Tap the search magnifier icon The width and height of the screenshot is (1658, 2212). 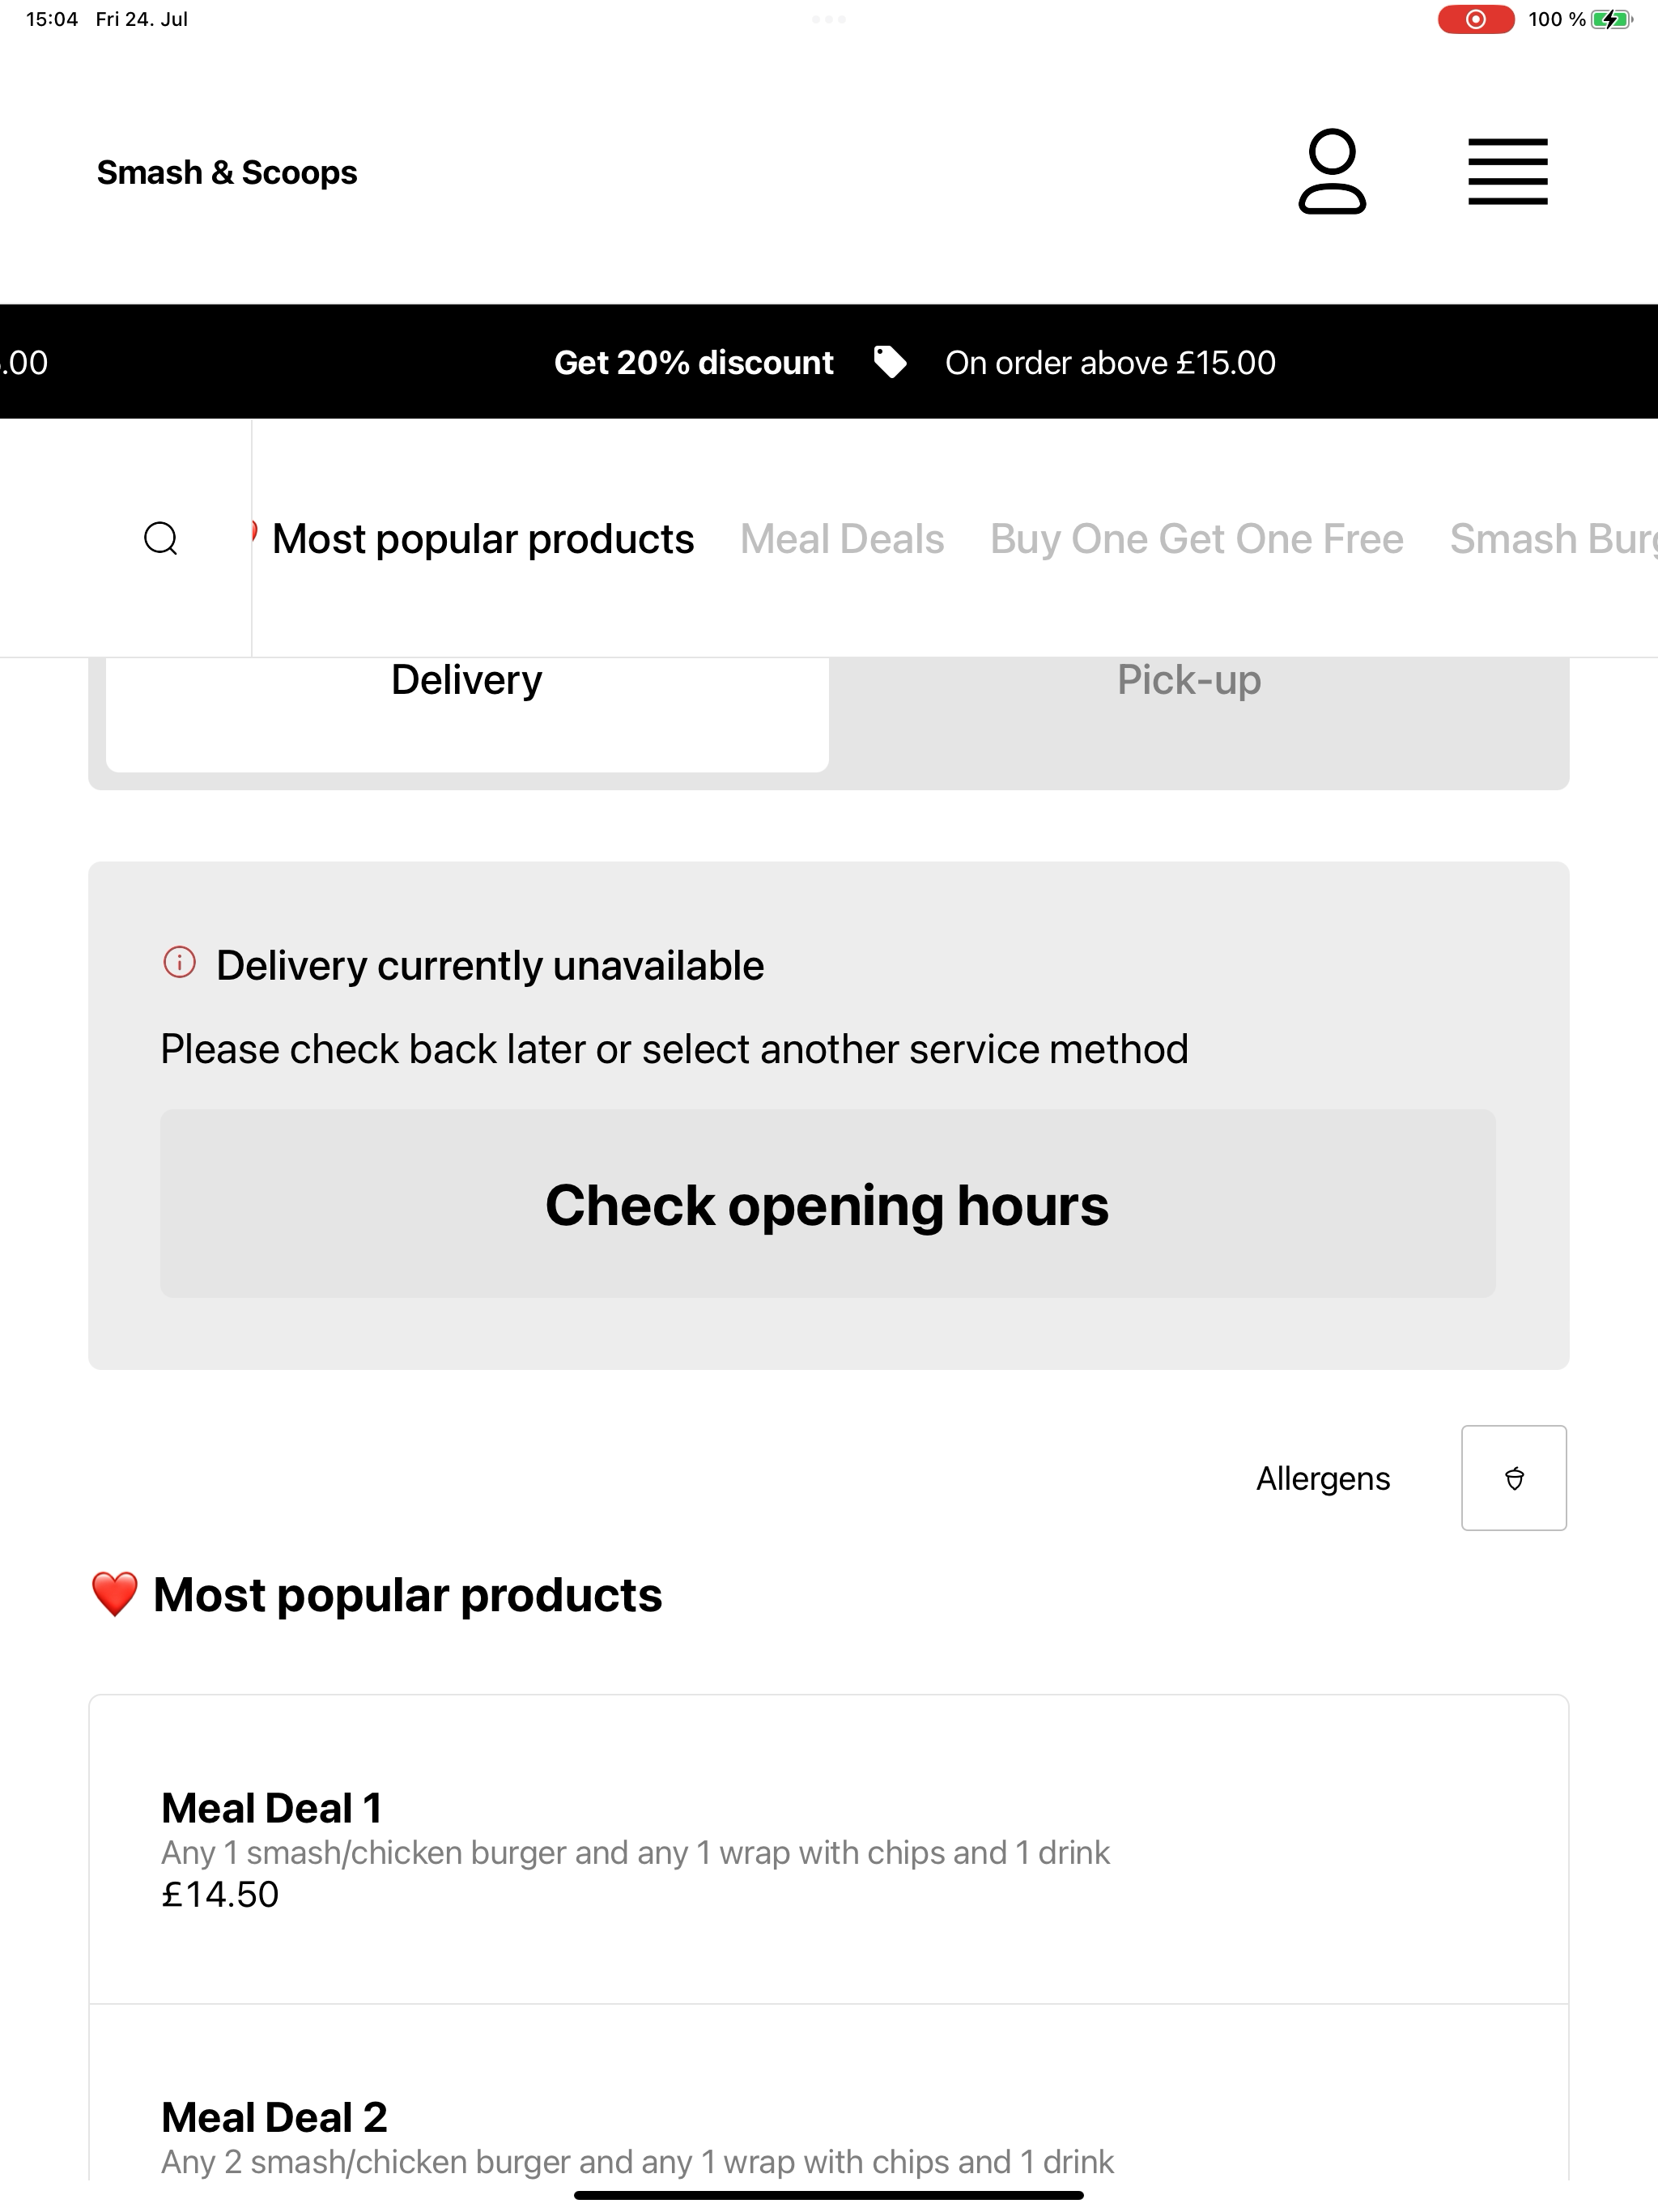point(161,538)
